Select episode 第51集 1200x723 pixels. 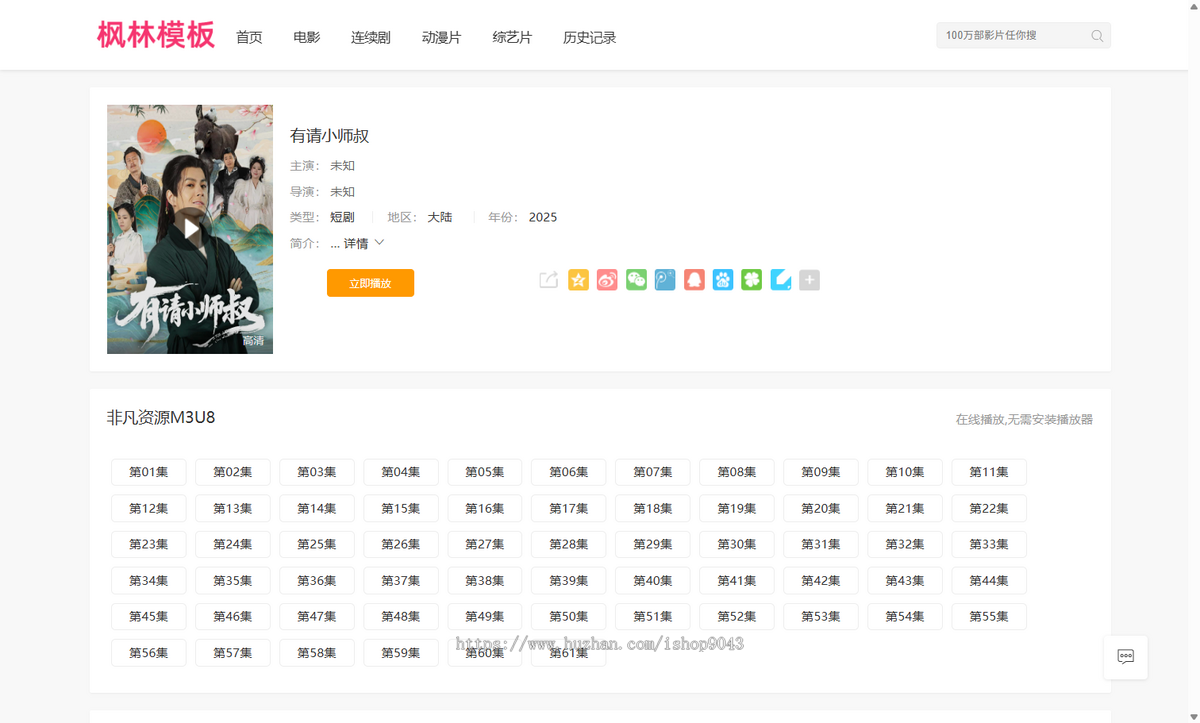653,616
